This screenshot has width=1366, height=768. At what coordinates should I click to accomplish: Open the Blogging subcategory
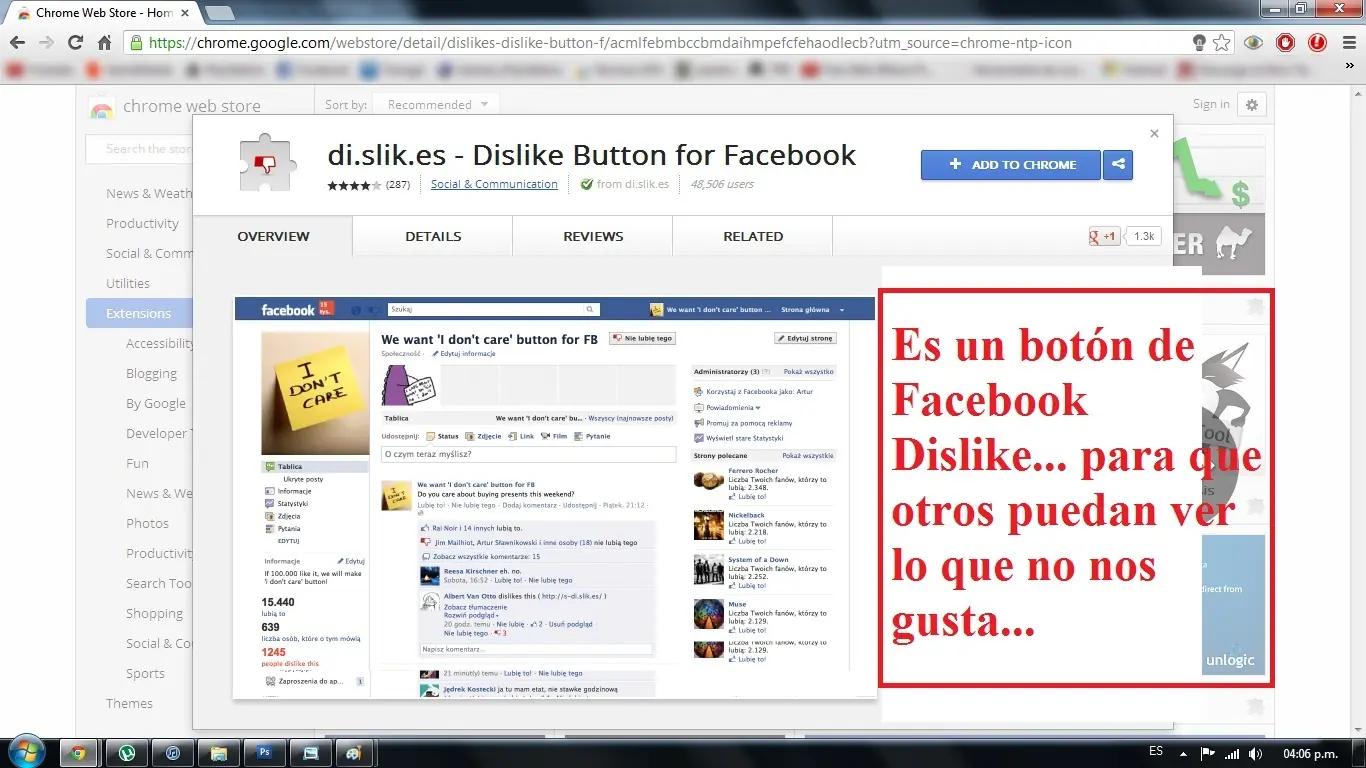pos(151,373)
